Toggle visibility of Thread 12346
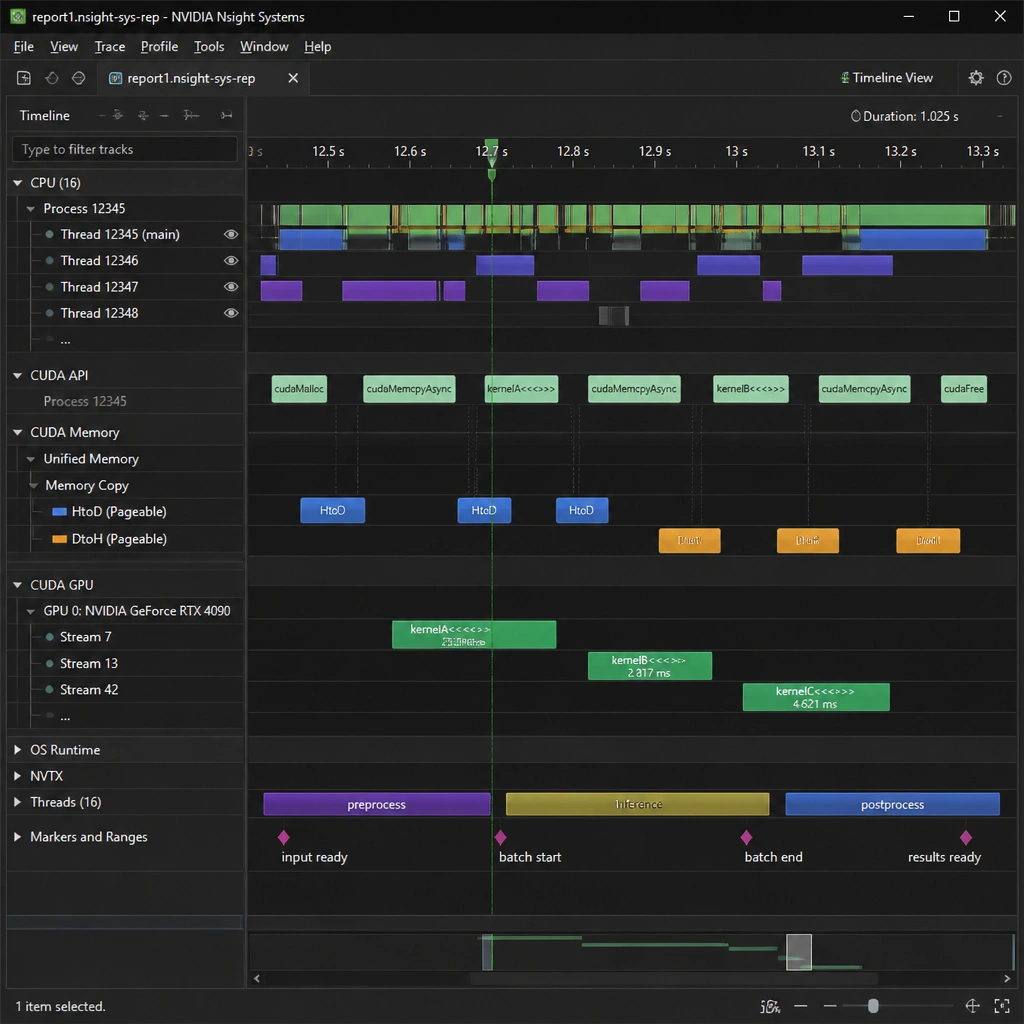Screen dimensions: 1024x1024 (x=231, y=261)
